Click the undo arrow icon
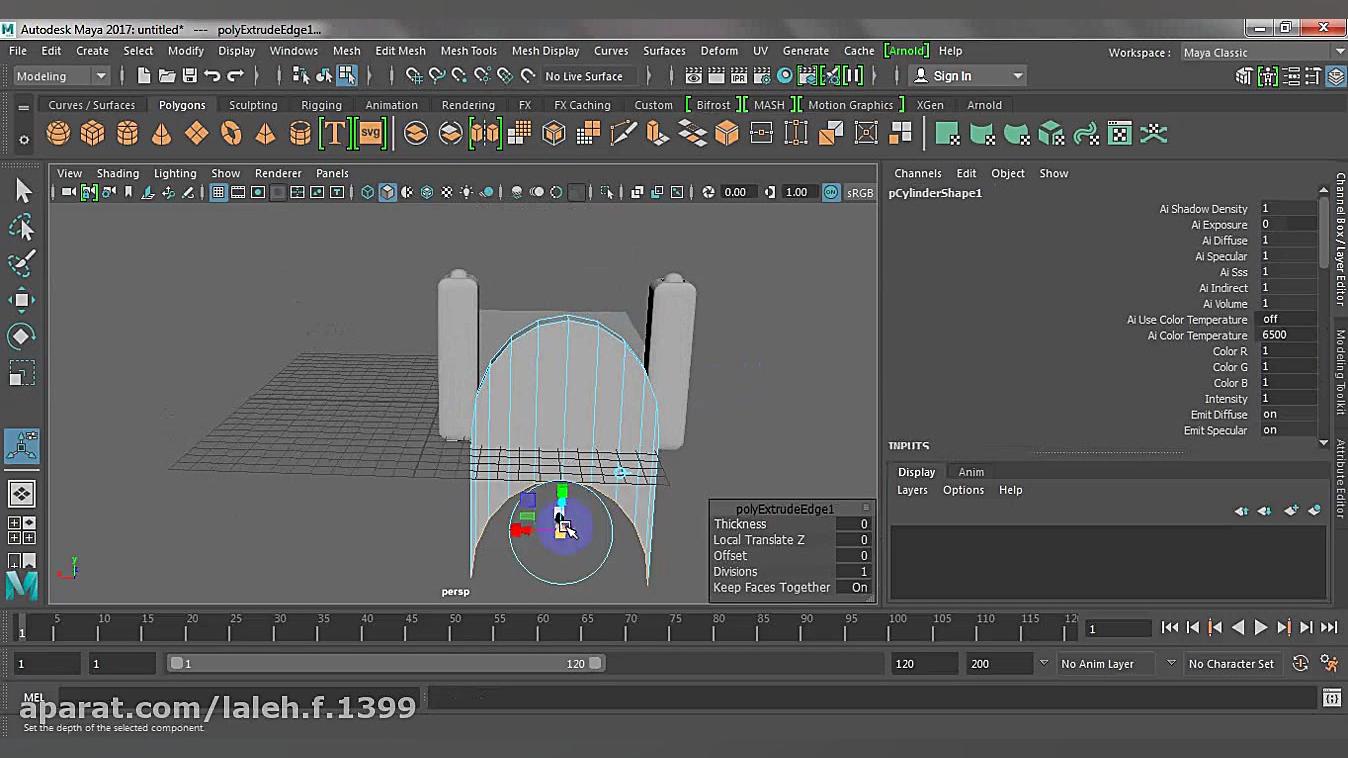This screenshot has height=758, width=1348. [x=212, y=76]
